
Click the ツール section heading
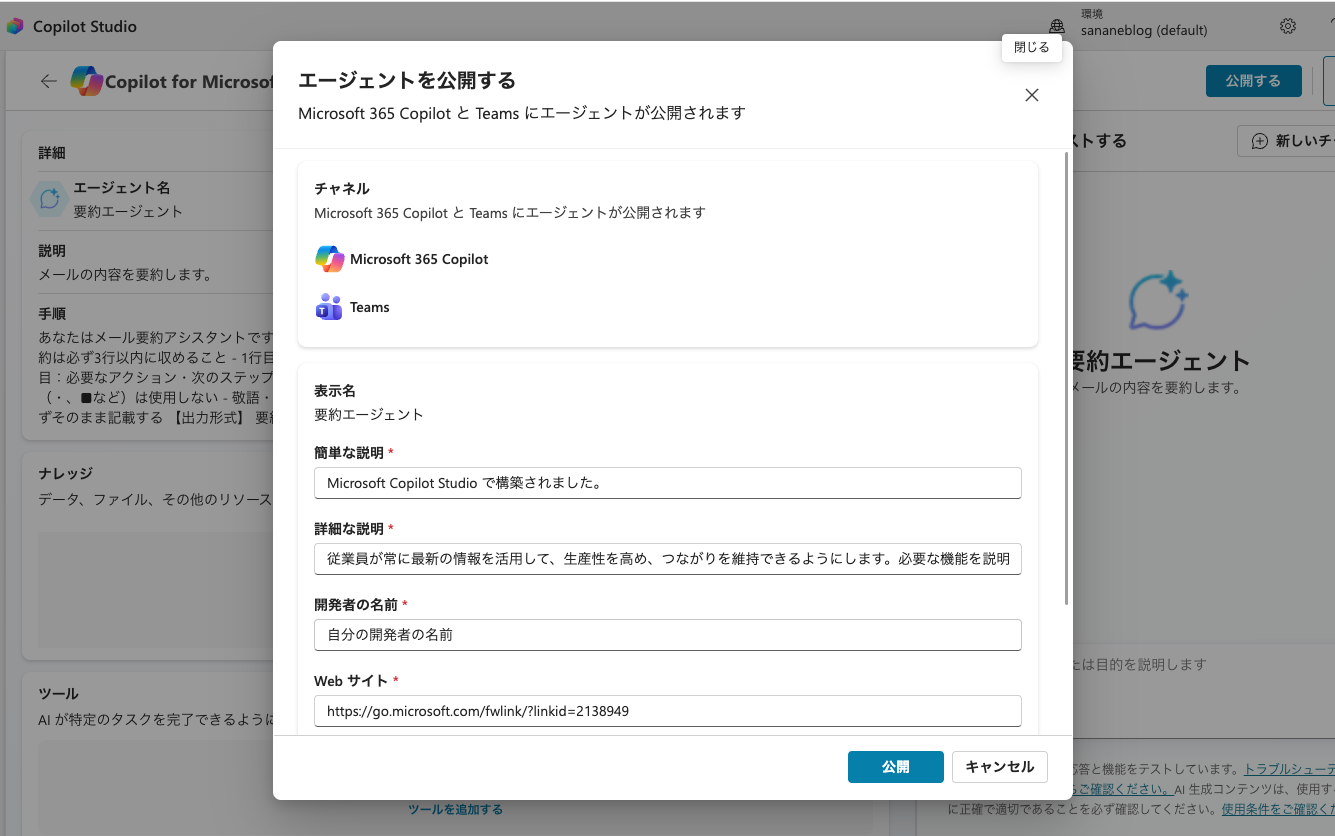pyautogui.click(x=58, y=693)
